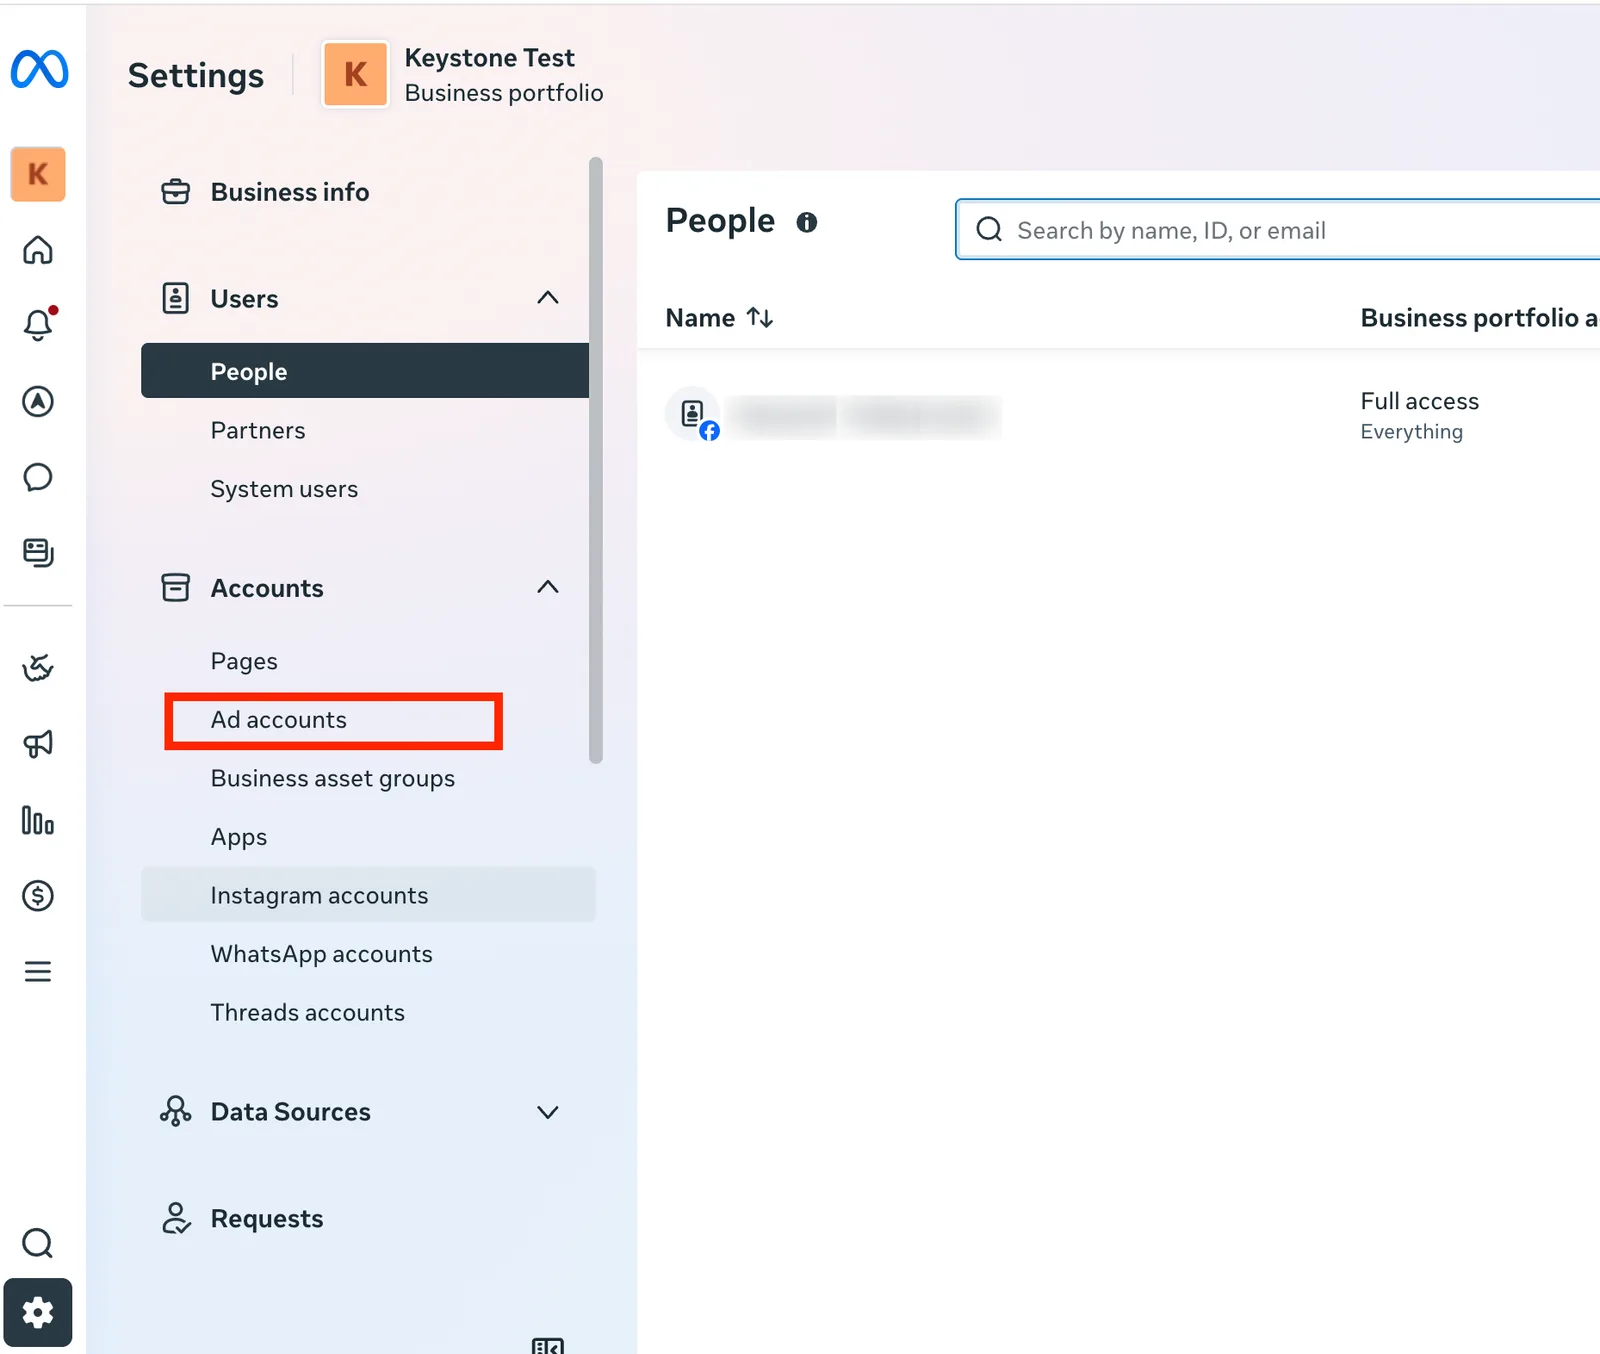Open Threads accounts
Screen dimensions: 1600x1354
click(308, 1012)
